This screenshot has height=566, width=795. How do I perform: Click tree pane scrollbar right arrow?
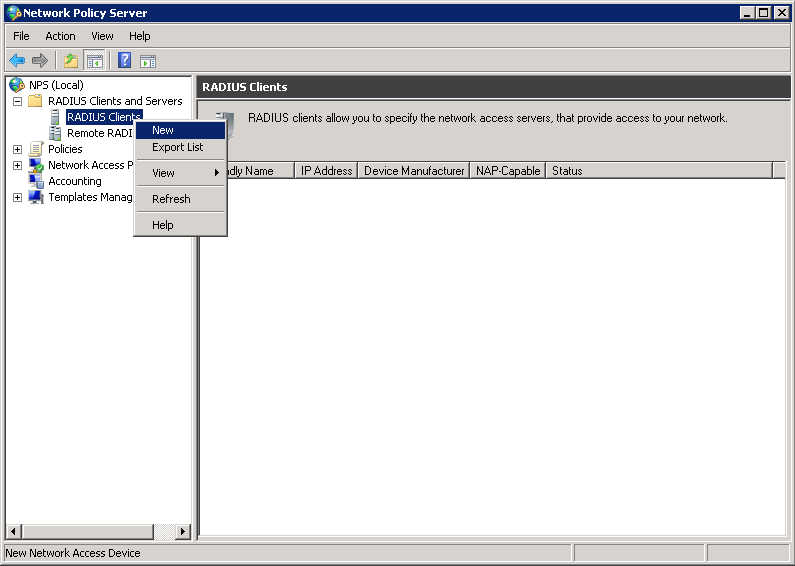183,532
